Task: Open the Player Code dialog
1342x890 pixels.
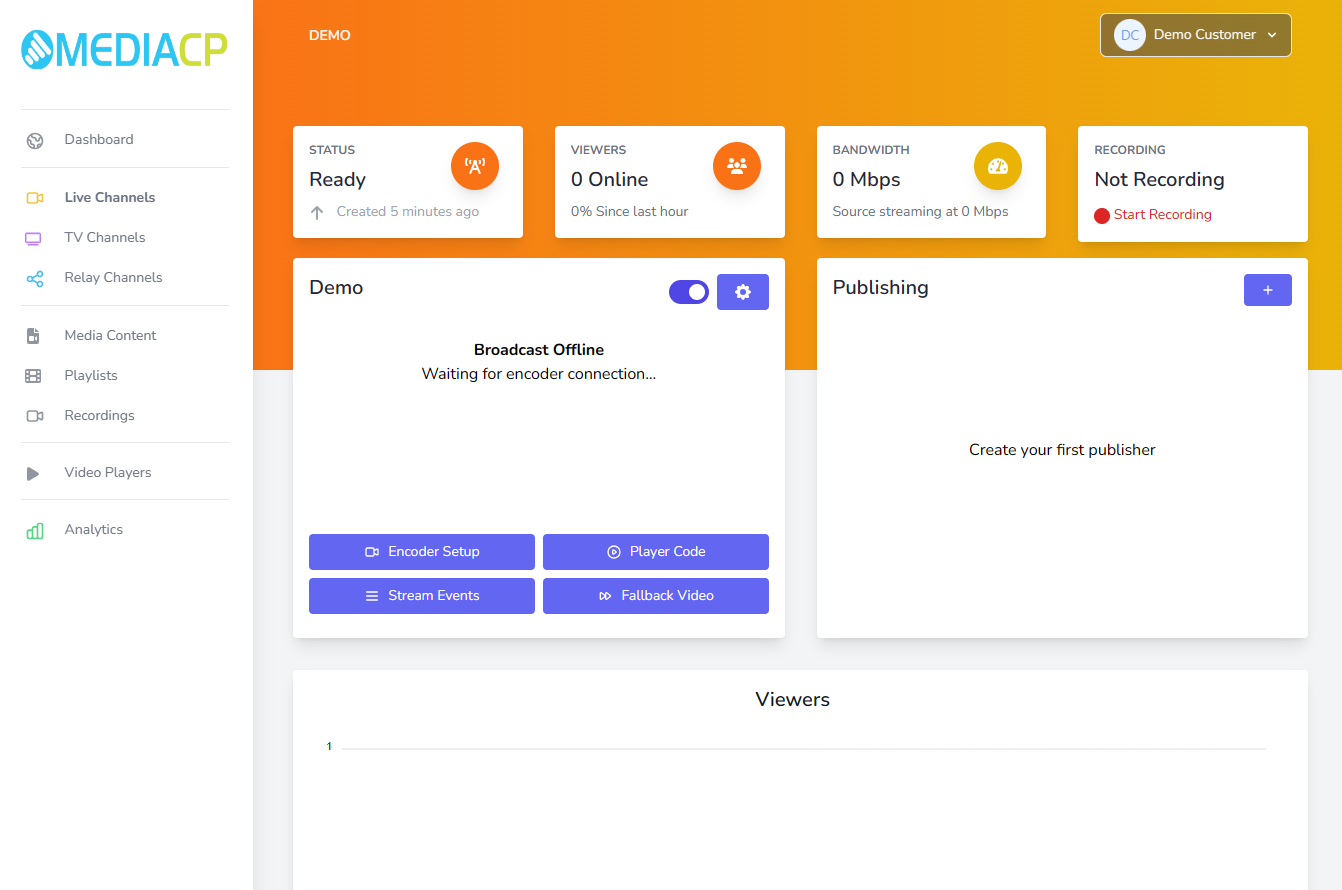Action: 655,551
